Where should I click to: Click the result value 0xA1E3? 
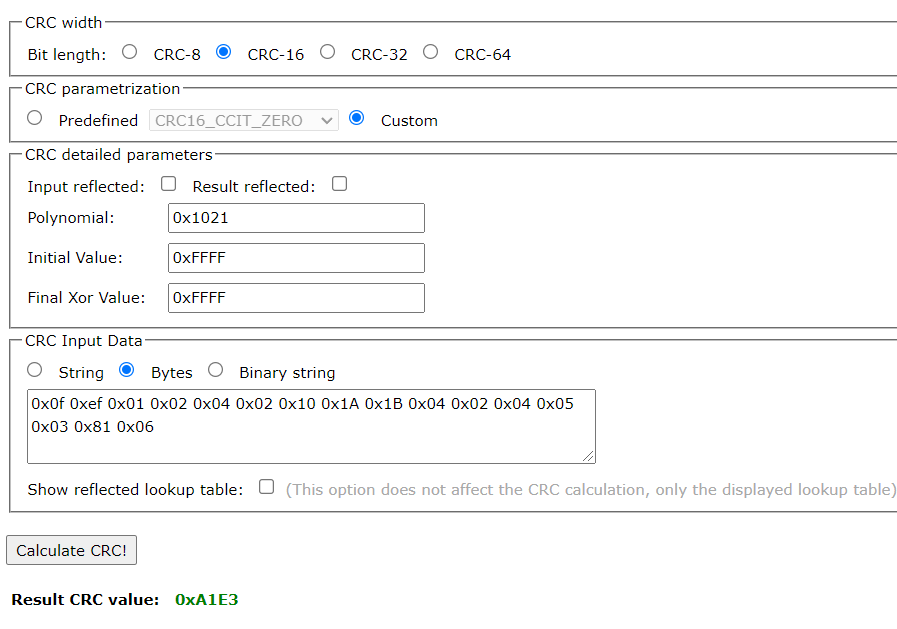207,600
